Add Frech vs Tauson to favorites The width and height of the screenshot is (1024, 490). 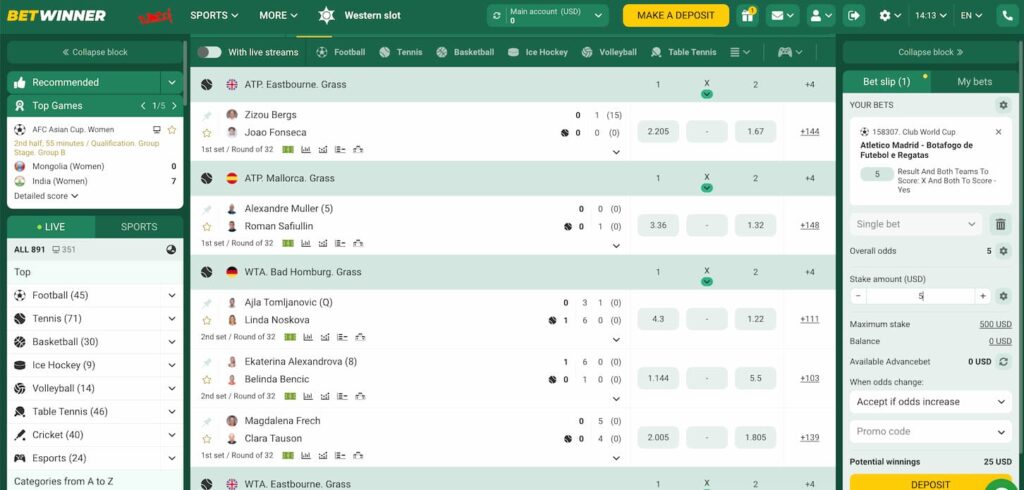[207, 438]
